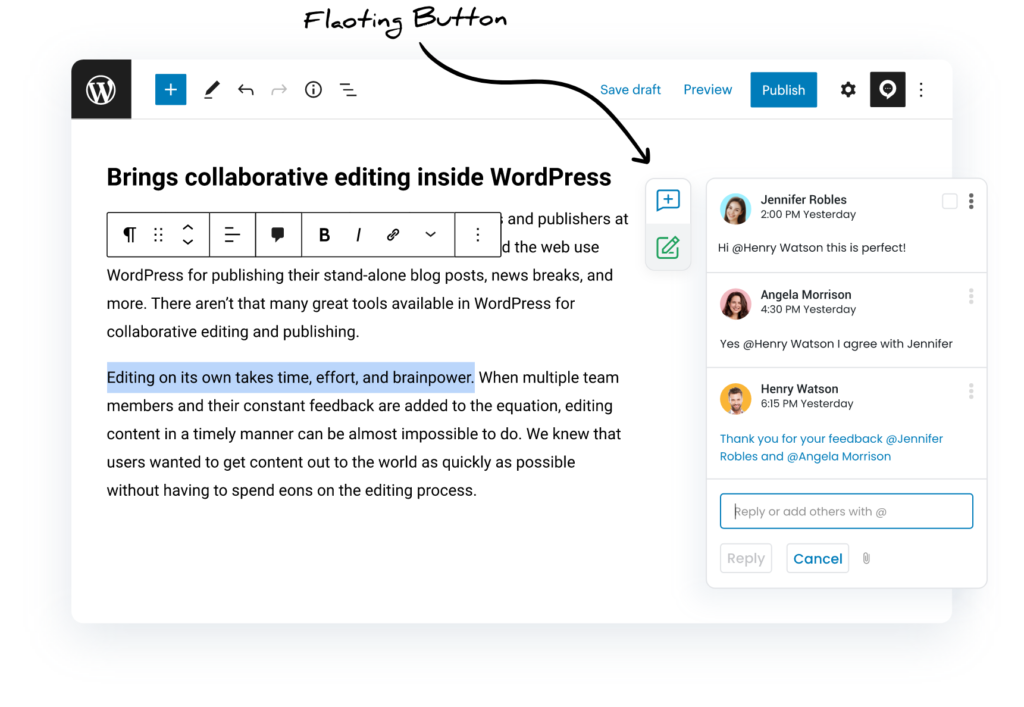The height and width of the screenshot is (707, 1024).
Task: Click the floating green suggestion edit button
Action: (x=668, y=247)
